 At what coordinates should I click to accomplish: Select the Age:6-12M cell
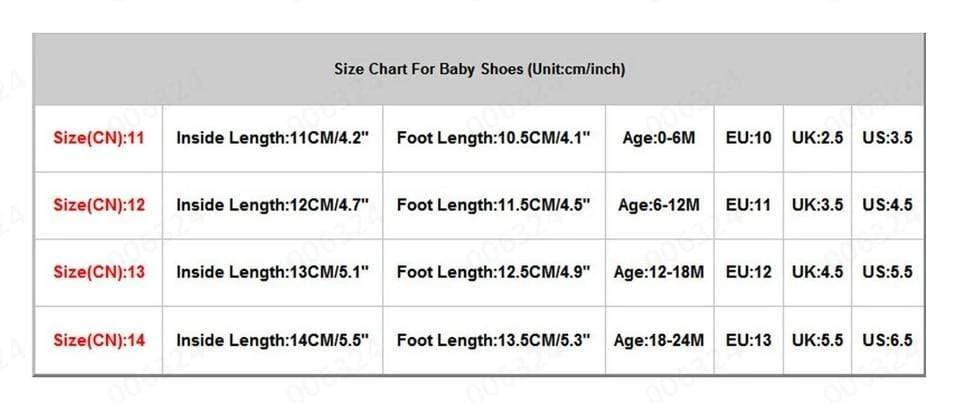[658, 205]
